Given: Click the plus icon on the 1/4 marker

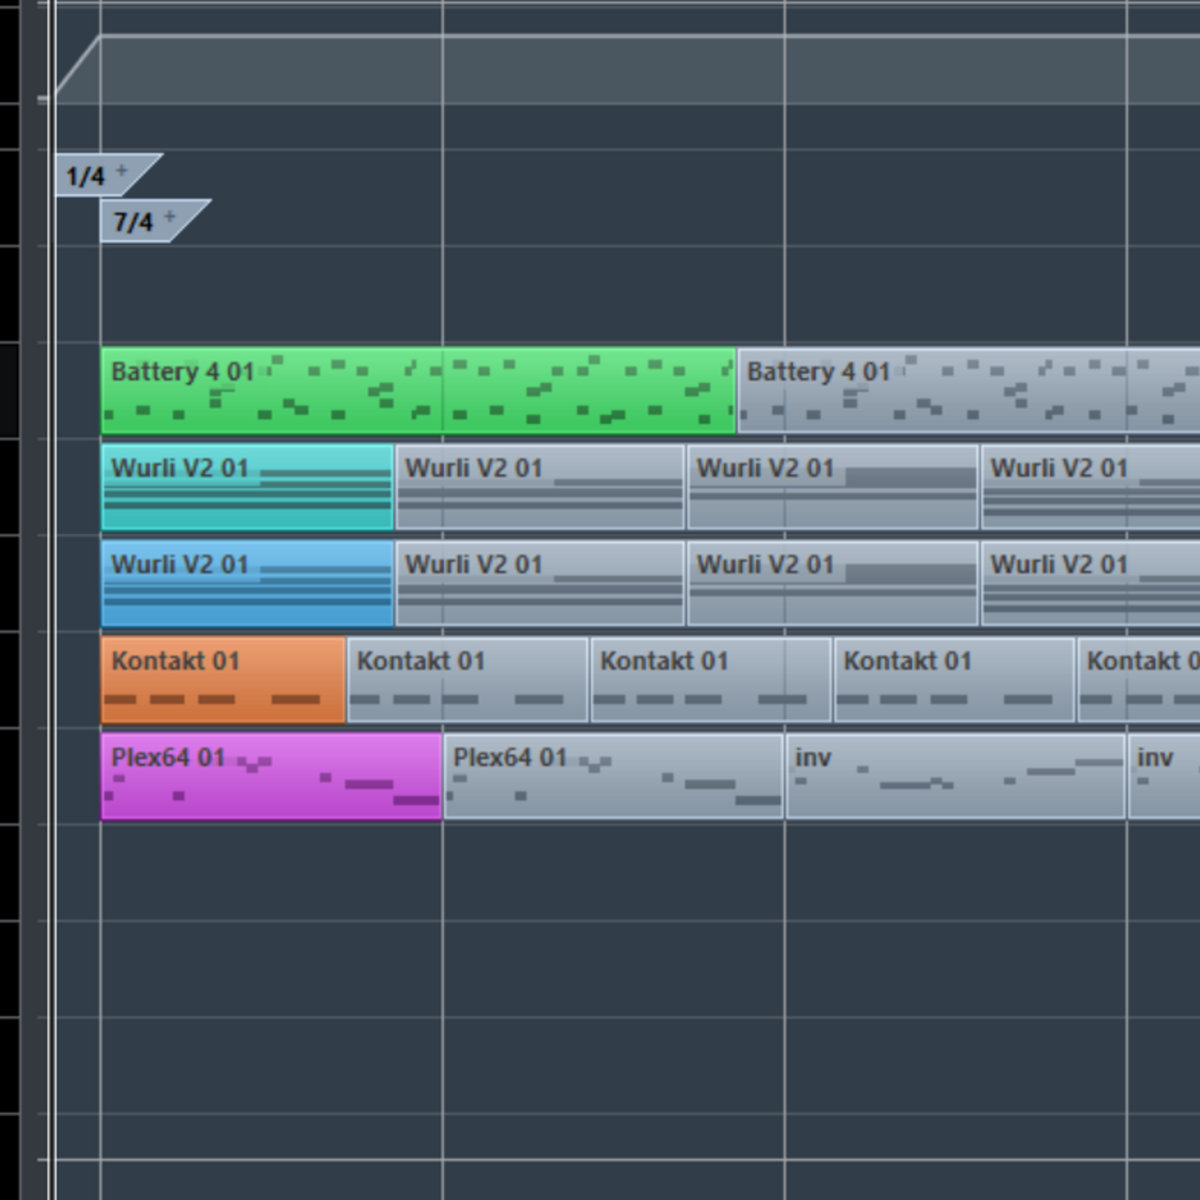Looking at the screenshot, I should (122, 170).
